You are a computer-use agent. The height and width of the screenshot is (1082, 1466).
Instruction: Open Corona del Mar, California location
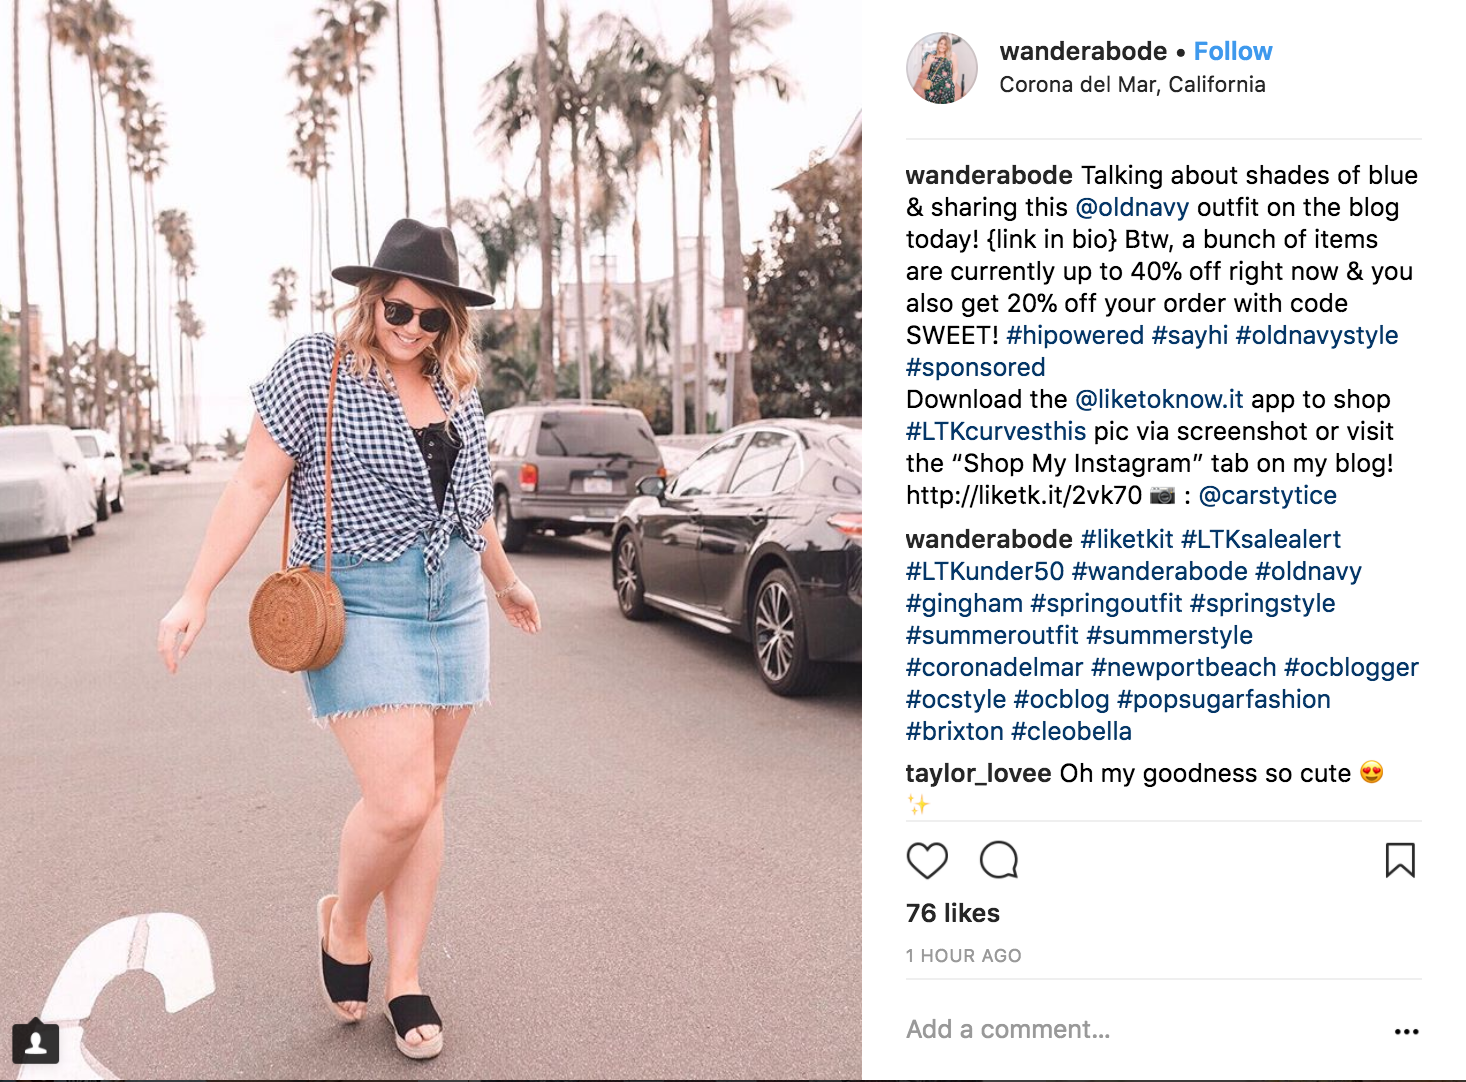click(1132, 85)
